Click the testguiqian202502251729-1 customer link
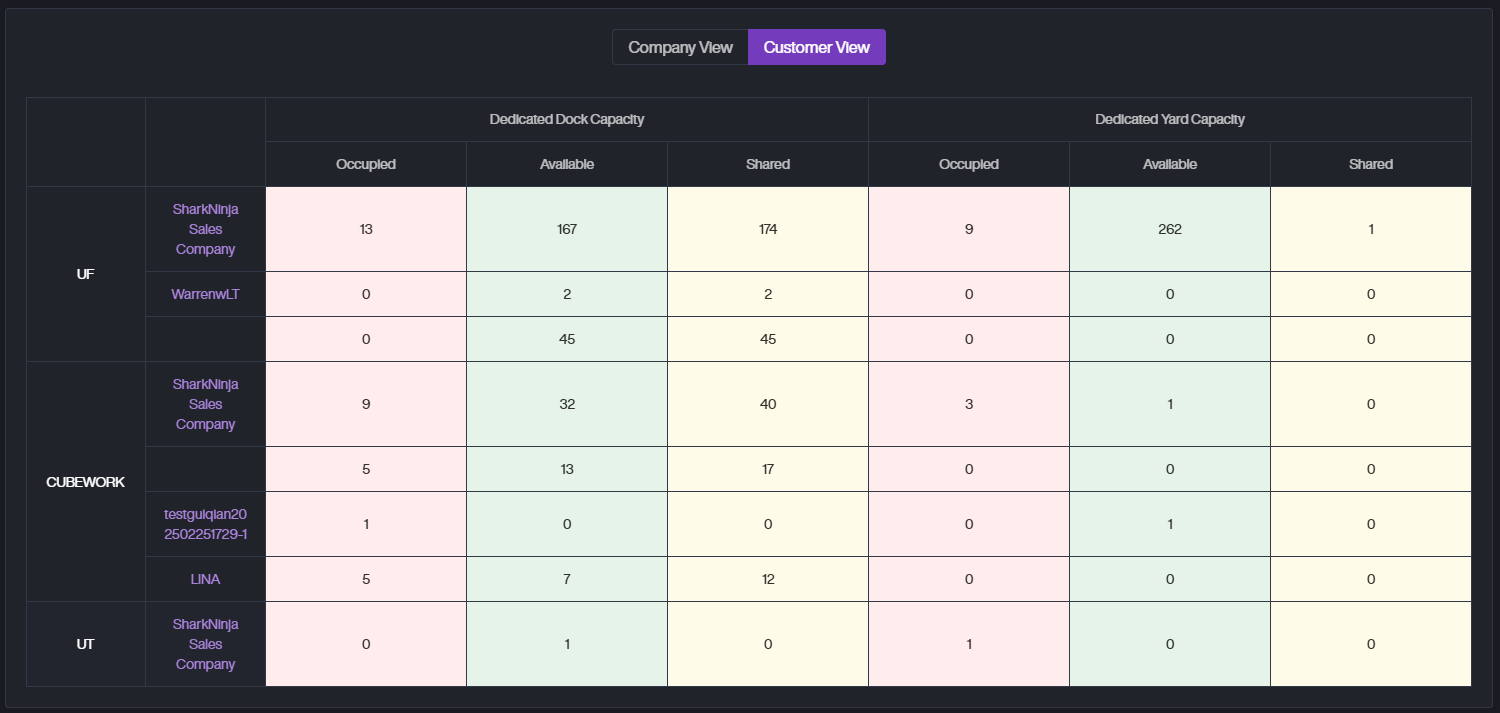The height and width of the screenshot is (713, 1500). click(x=205, y=524)
